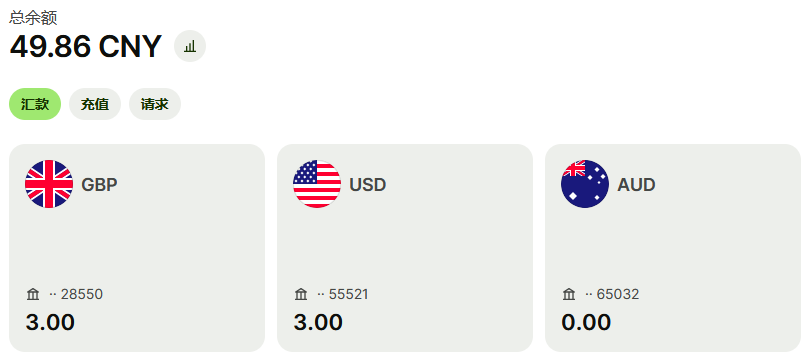
Task: Open the USD balance card
Action: [x=405, y=248]
